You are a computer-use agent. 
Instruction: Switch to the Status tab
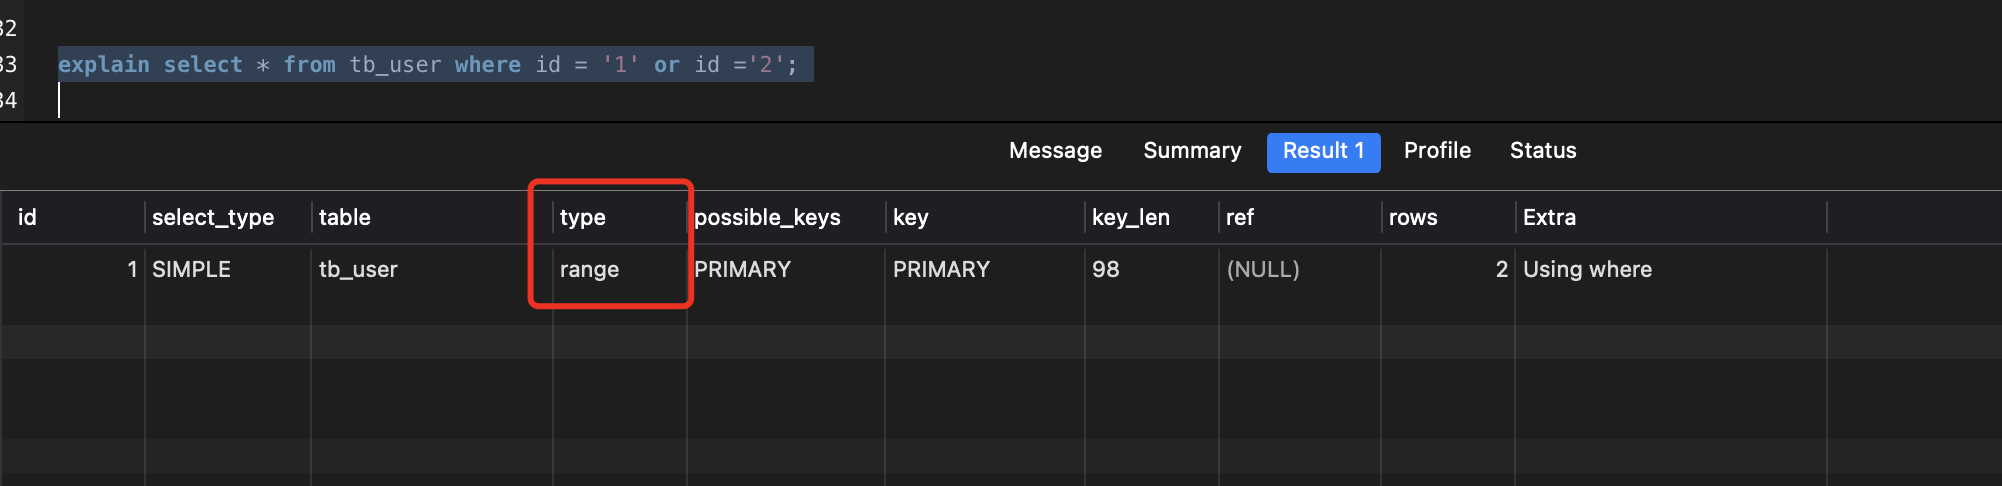tap(1543, 151)
